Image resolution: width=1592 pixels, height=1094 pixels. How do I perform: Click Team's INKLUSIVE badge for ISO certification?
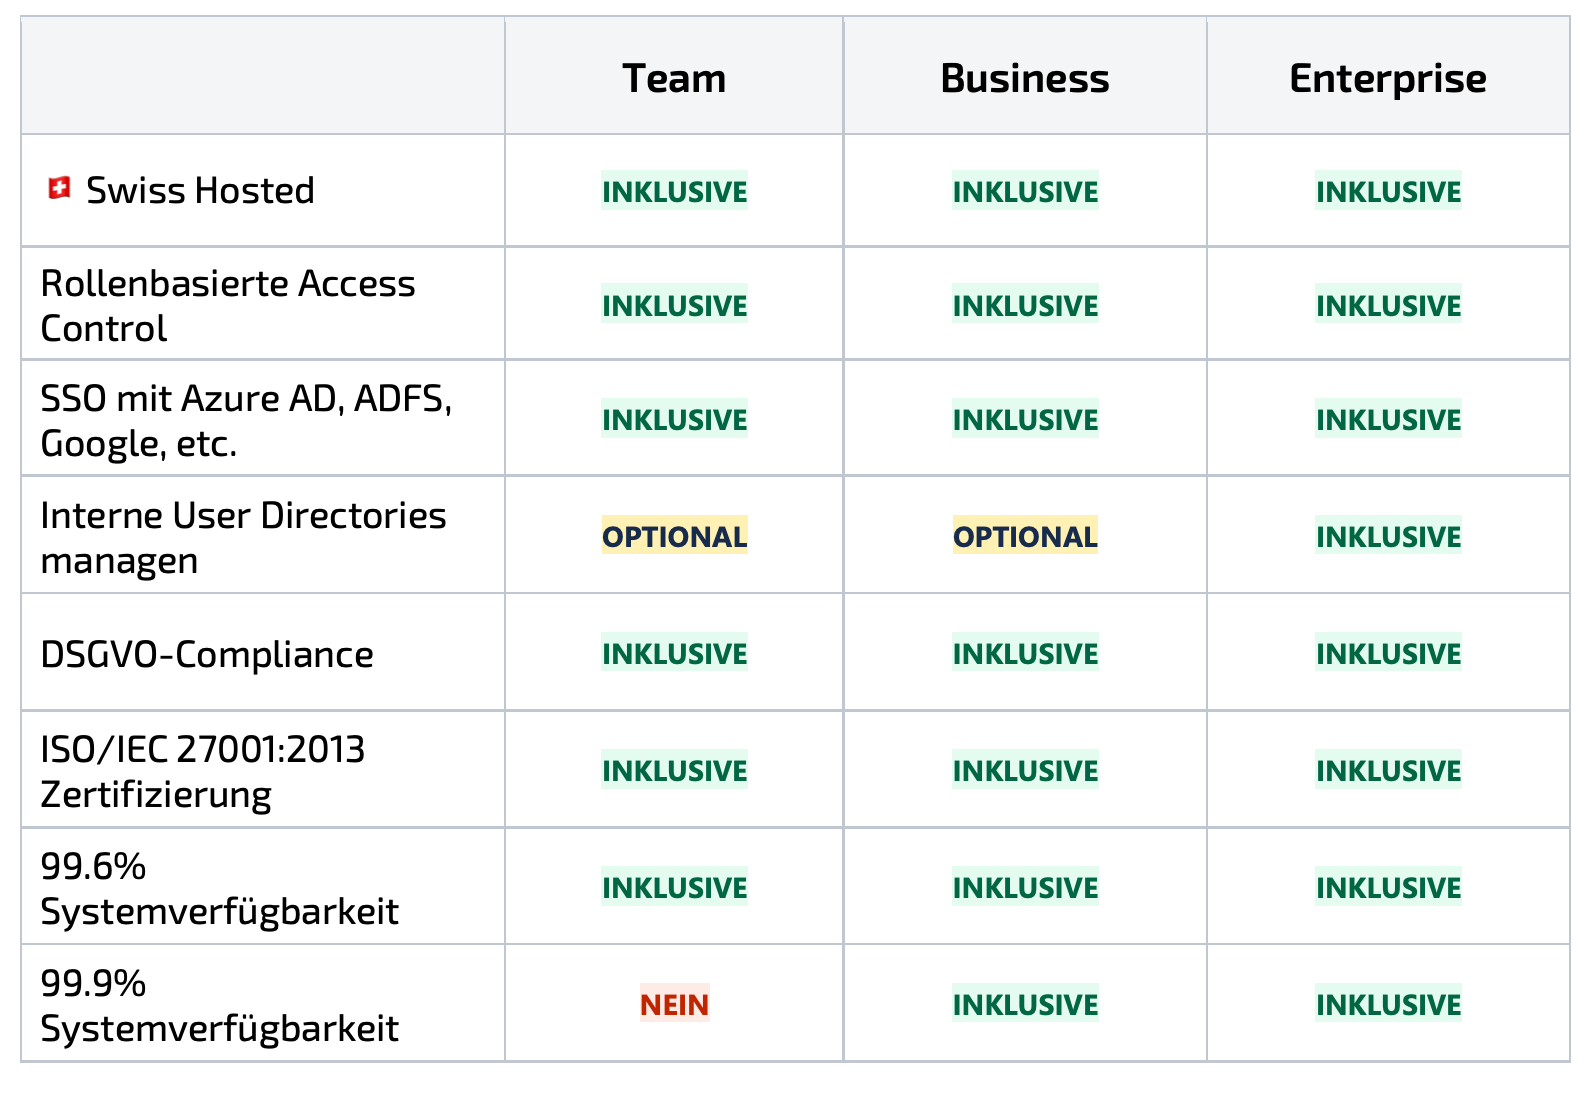(675, 770)
